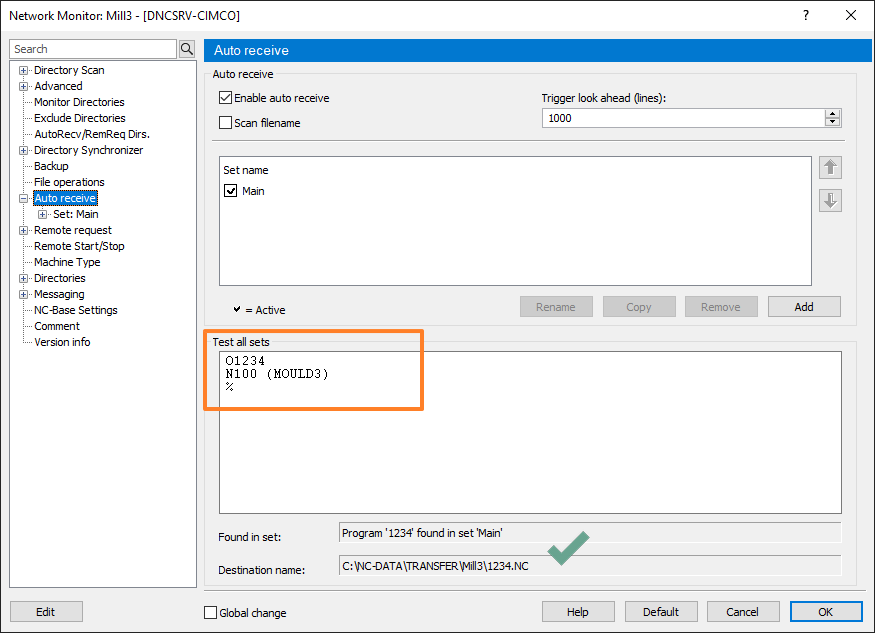Enable Global change checkbox

[x=210, y=612]
